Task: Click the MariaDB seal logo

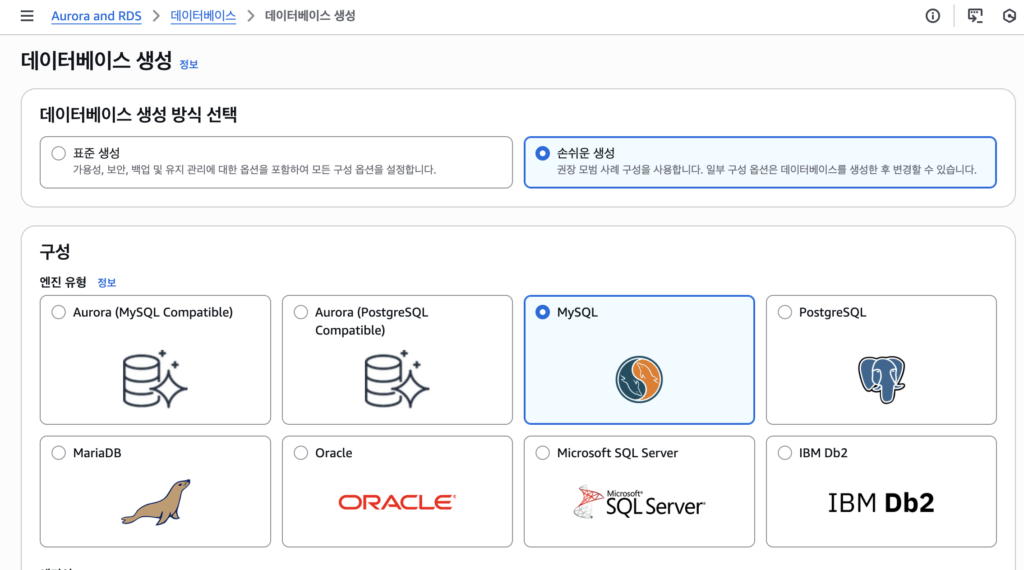Action: pos(156,502)
